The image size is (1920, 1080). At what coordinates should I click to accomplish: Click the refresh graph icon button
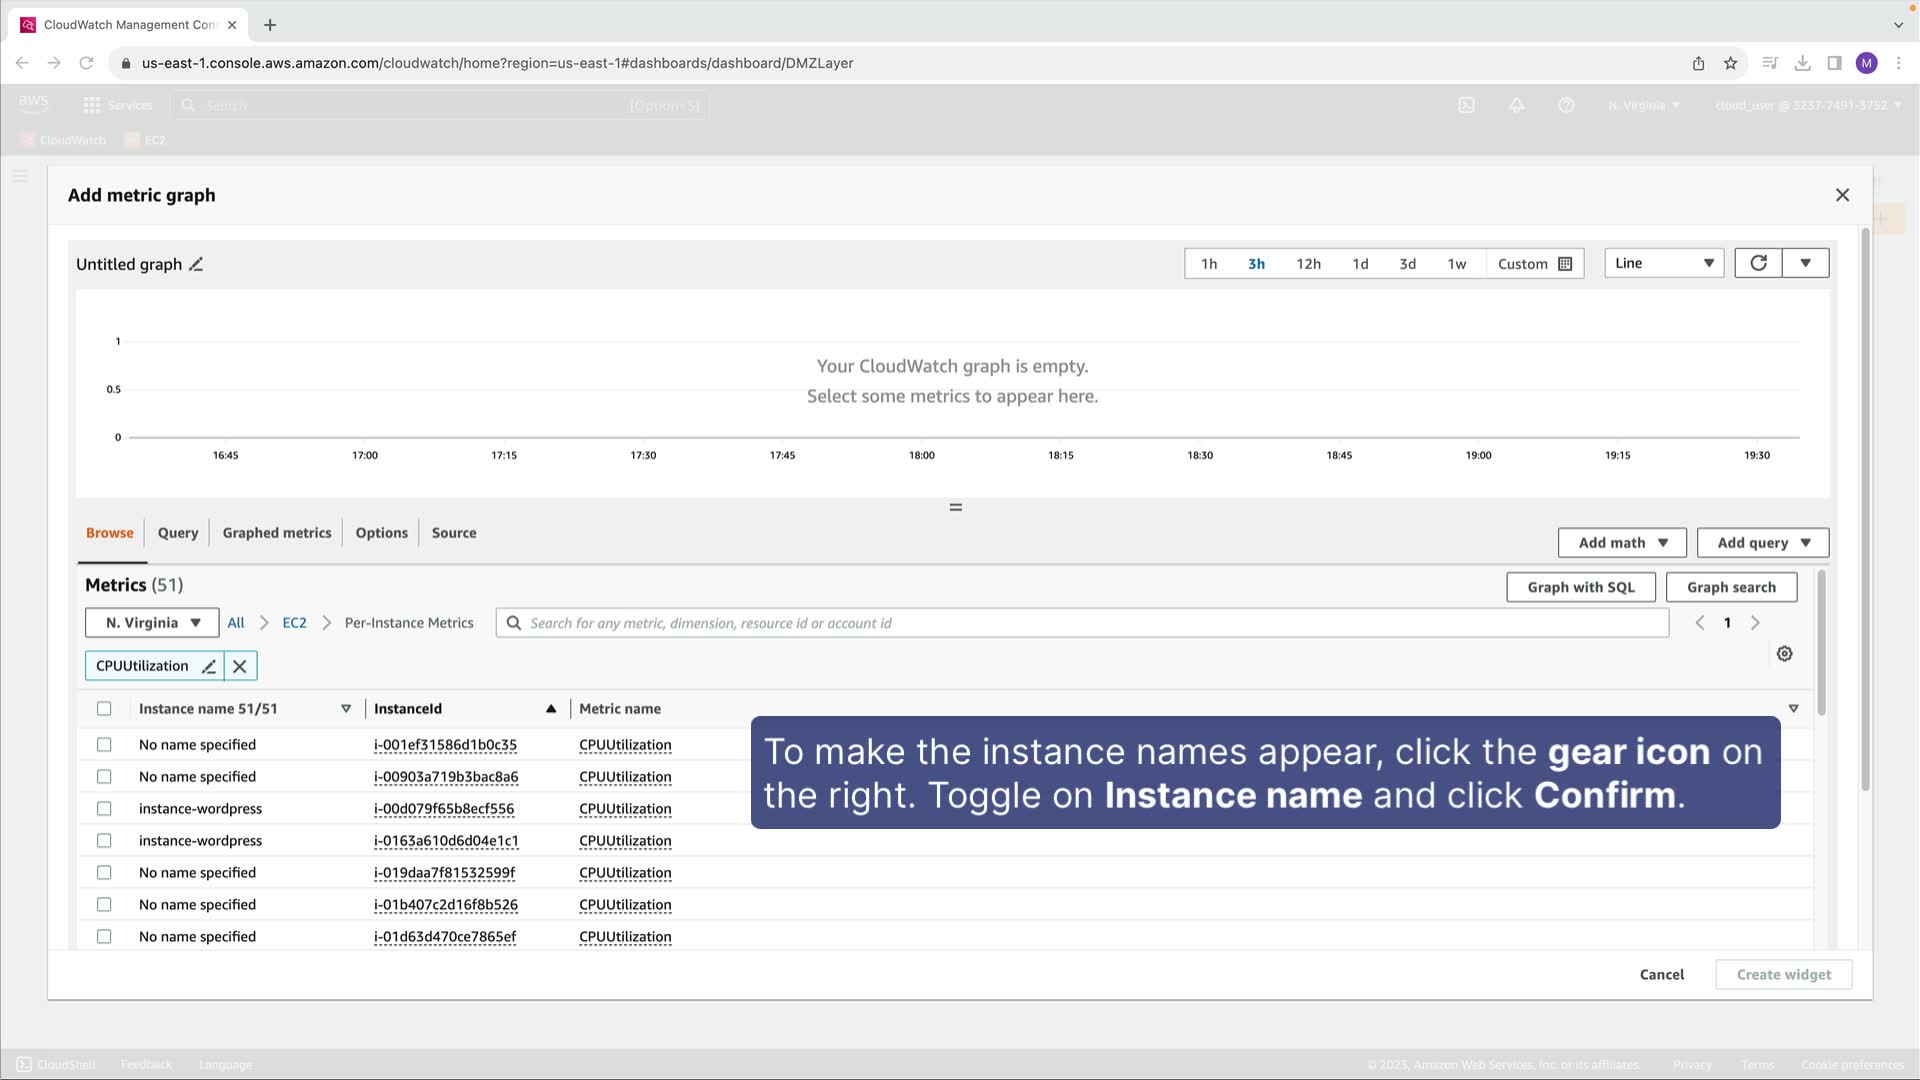[1758, 263]
